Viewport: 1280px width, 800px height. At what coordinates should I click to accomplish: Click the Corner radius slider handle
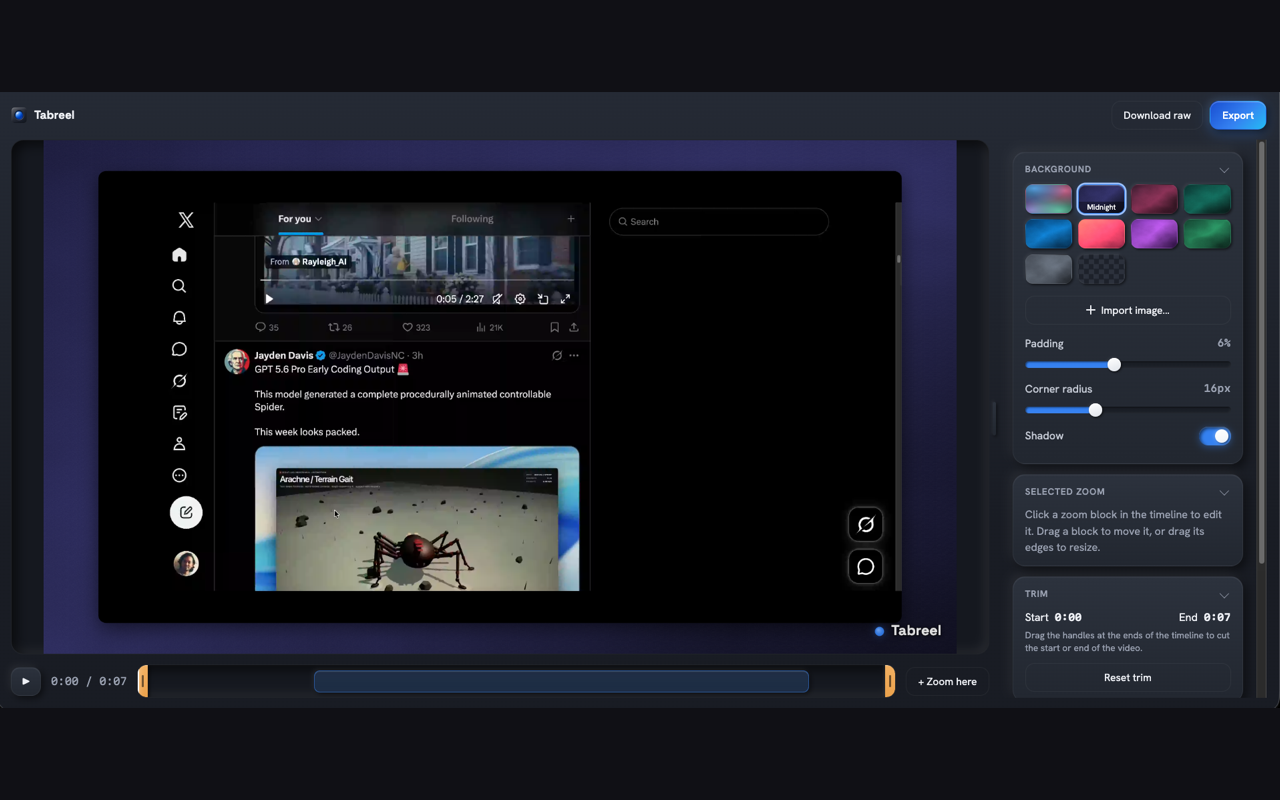pos(1095,410)
